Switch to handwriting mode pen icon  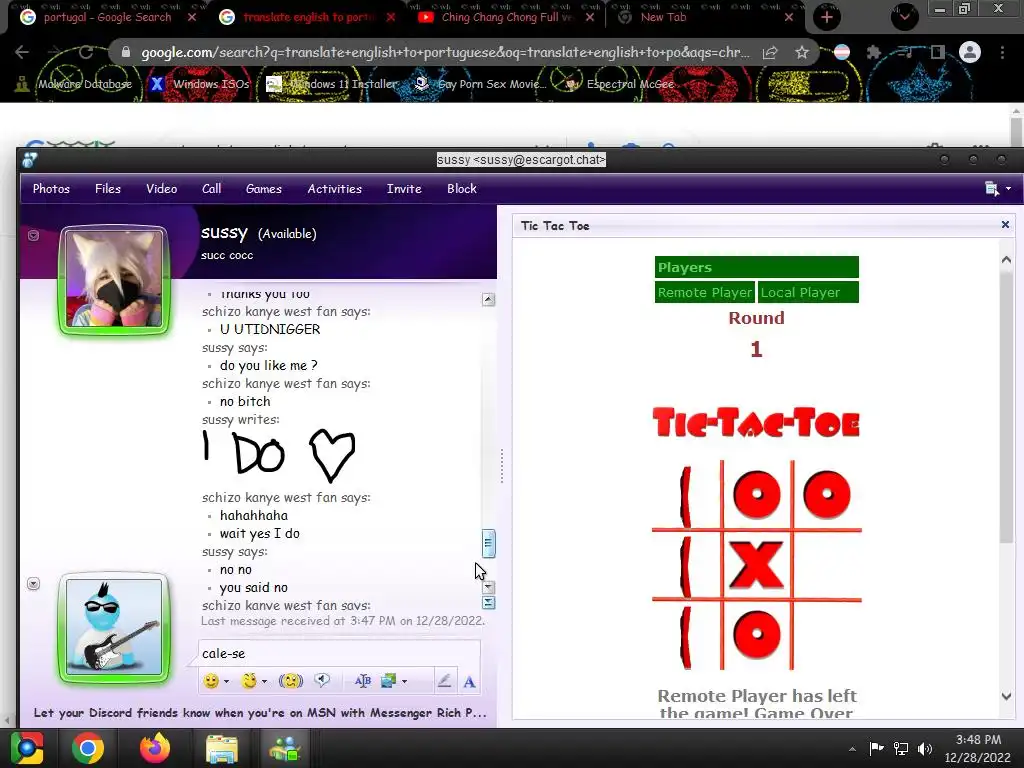coord(444,681)
